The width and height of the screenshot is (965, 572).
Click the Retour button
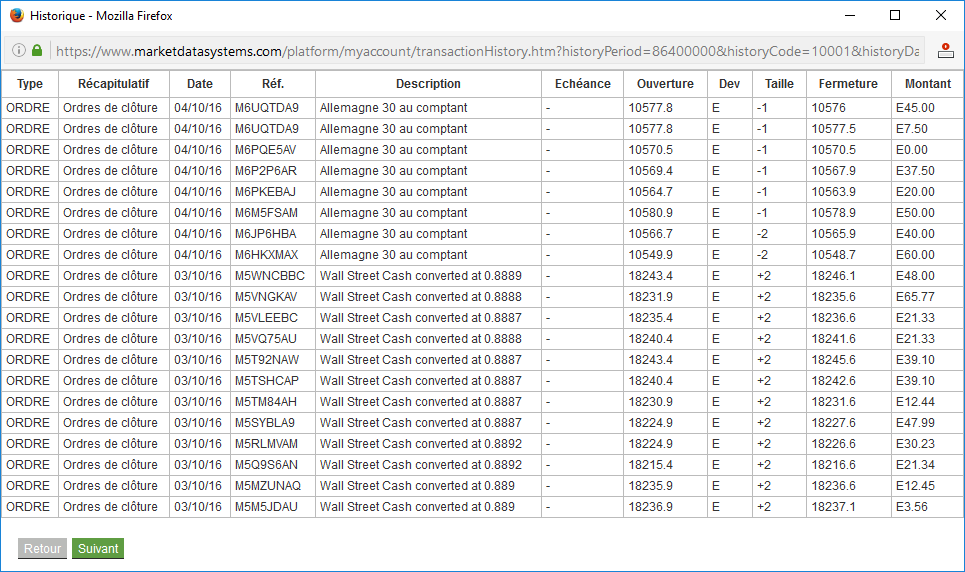[42, 549]
